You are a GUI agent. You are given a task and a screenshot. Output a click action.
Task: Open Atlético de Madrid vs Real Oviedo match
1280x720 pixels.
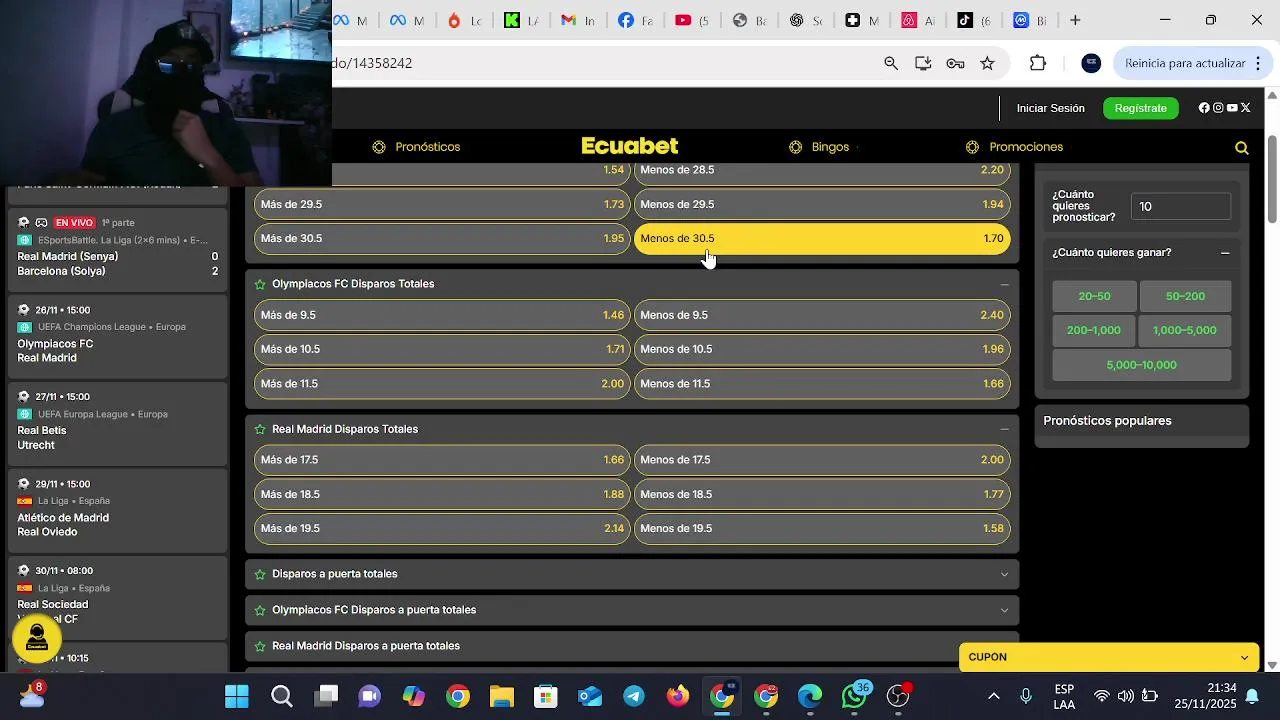point(117,510)
